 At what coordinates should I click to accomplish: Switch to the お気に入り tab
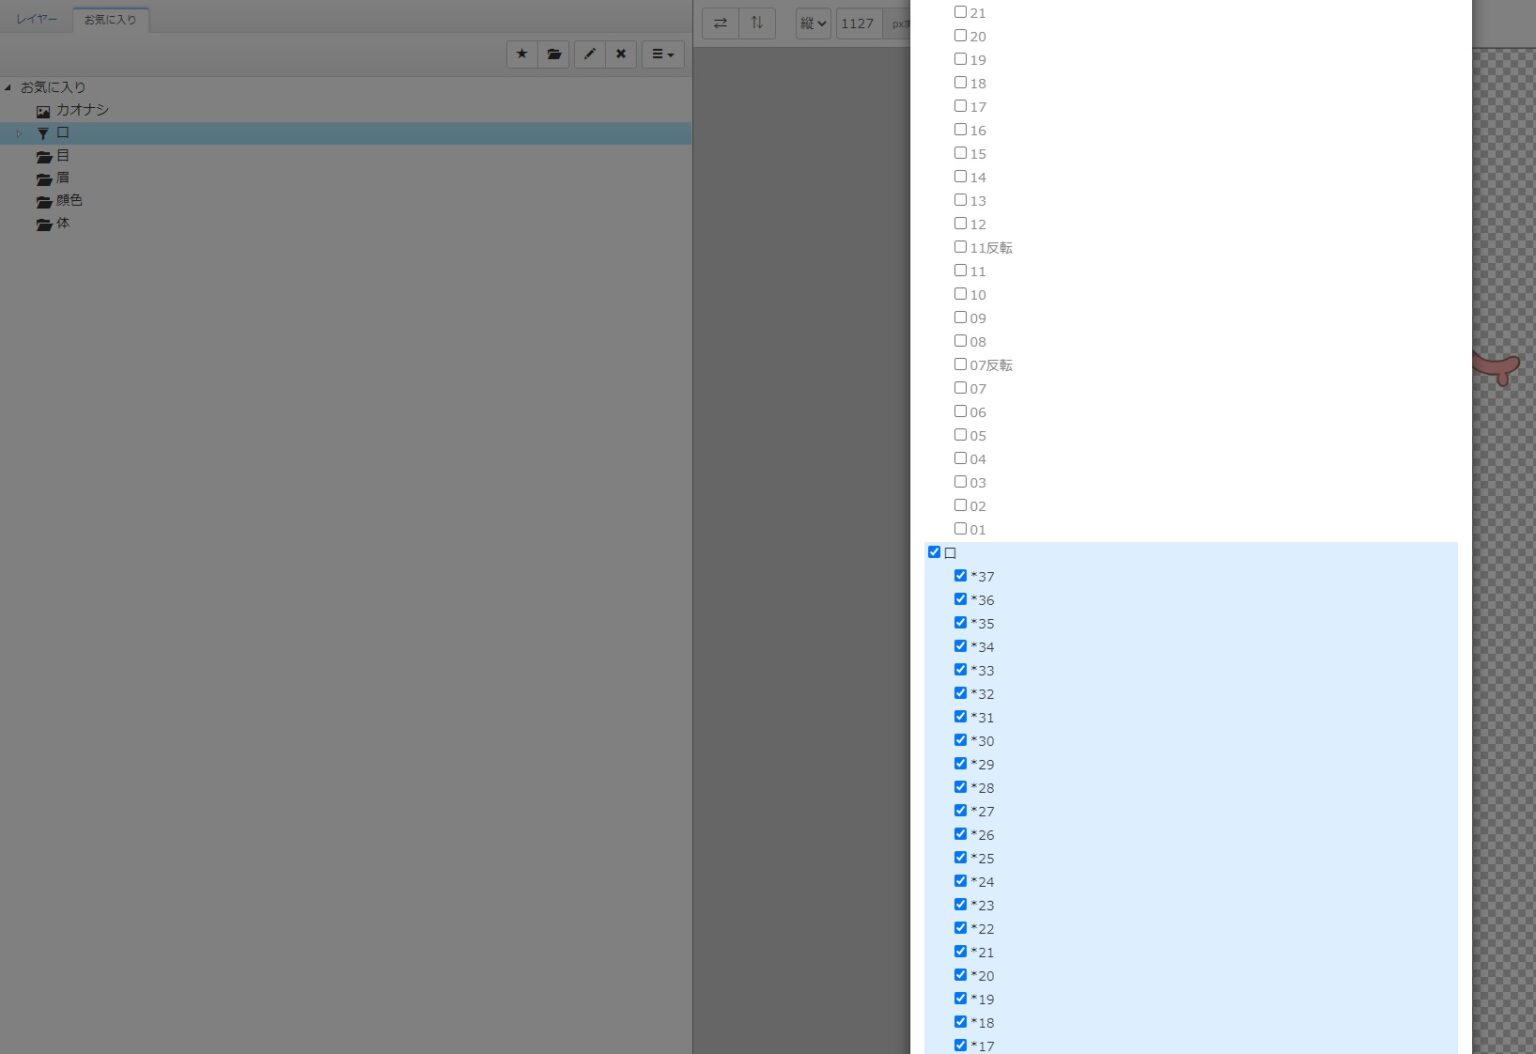(x=110, y=18)
